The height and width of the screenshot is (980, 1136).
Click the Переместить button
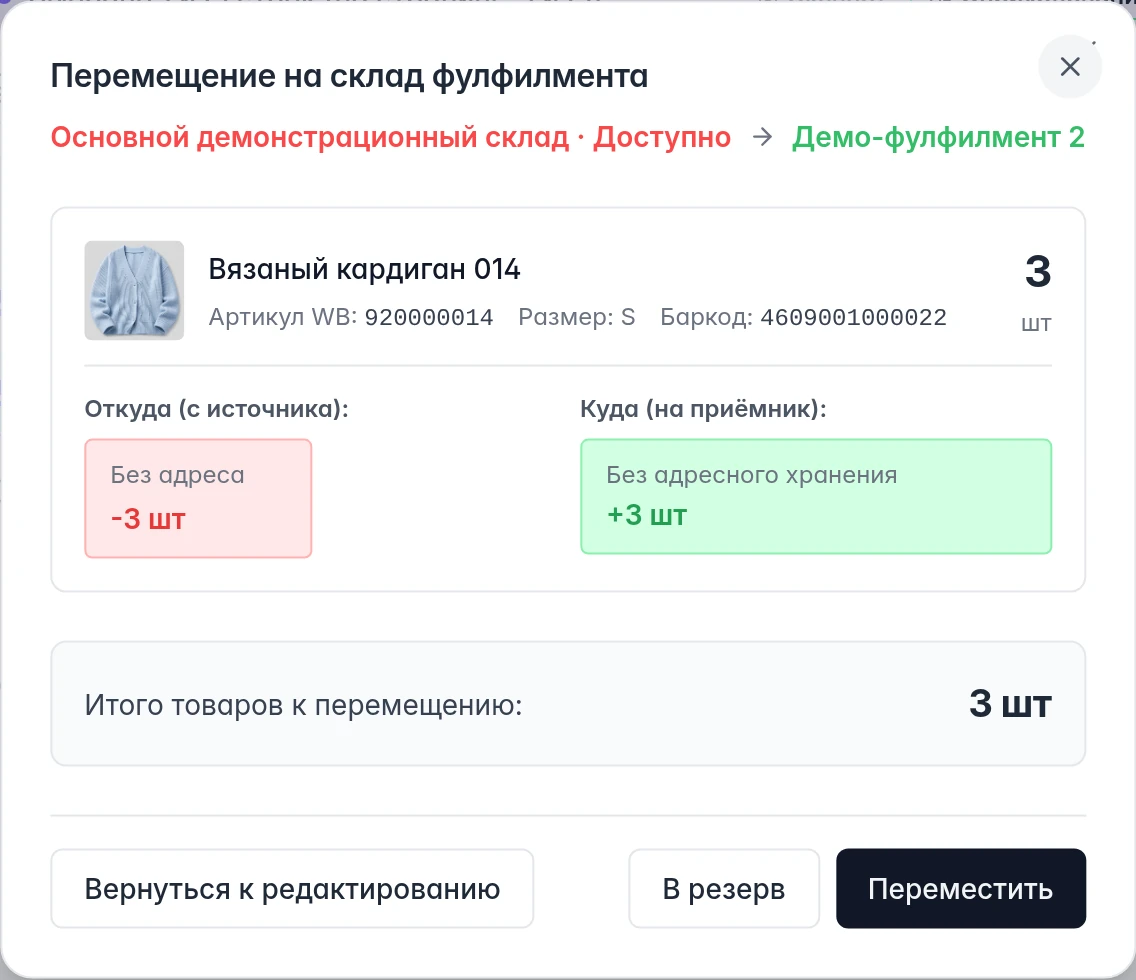click(x=961, y=889)
